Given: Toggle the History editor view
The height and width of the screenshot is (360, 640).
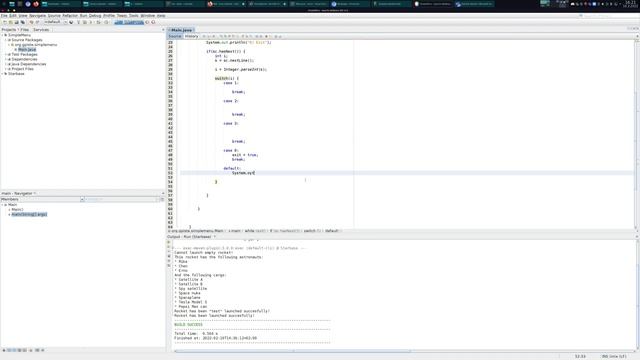Looking at the screenshot, I should pos(191,36).
